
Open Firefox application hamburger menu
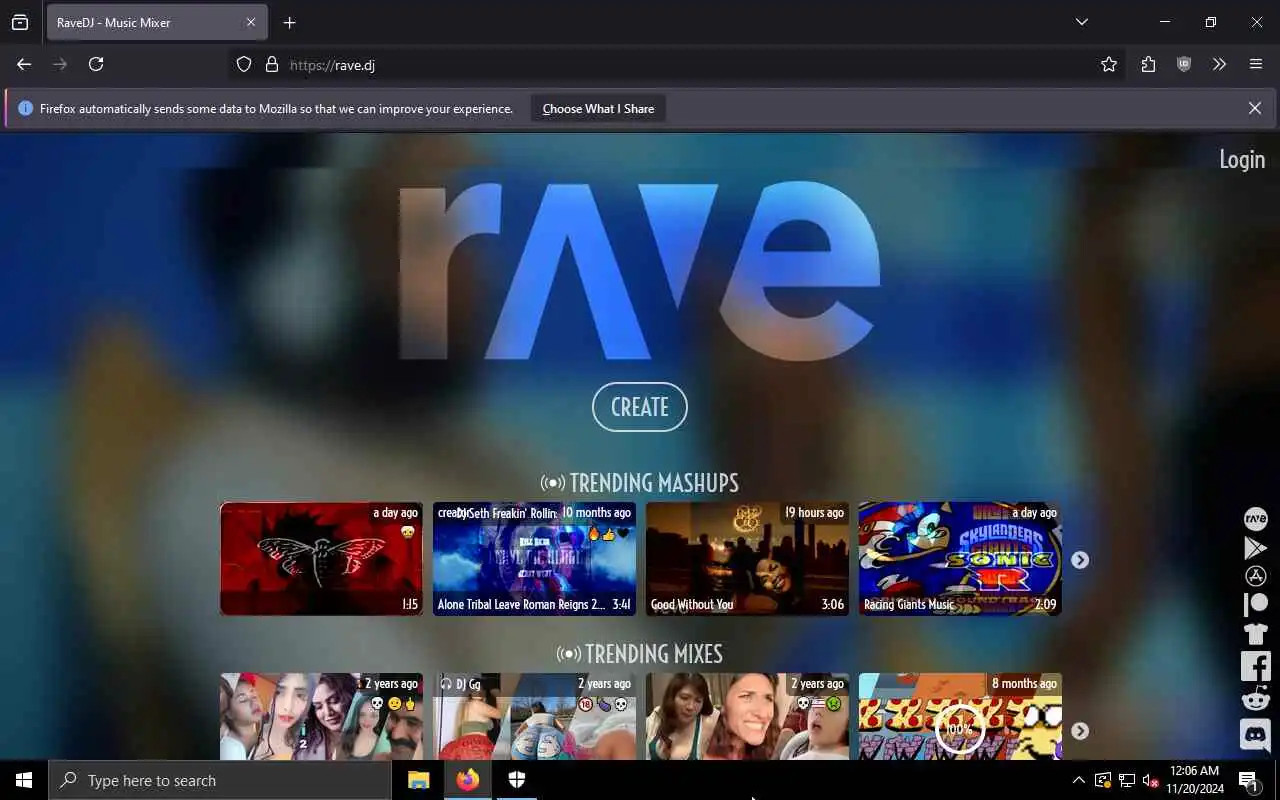[x=1256, y=64]
